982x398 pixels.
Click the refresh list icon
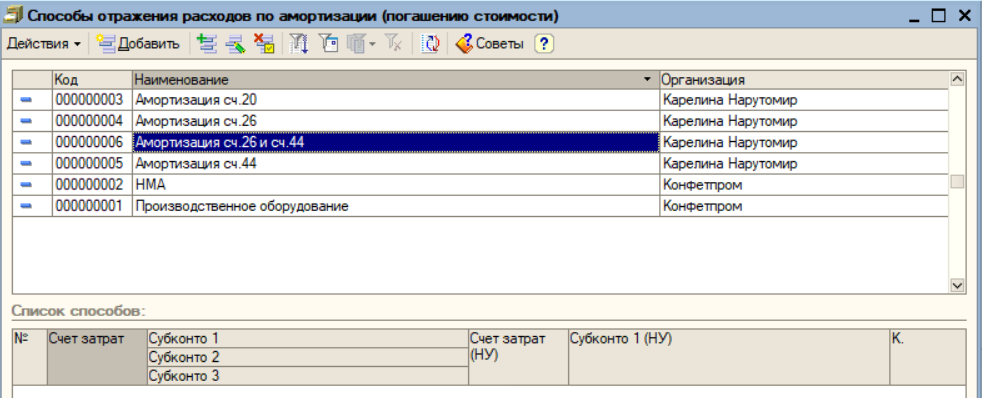430,44
